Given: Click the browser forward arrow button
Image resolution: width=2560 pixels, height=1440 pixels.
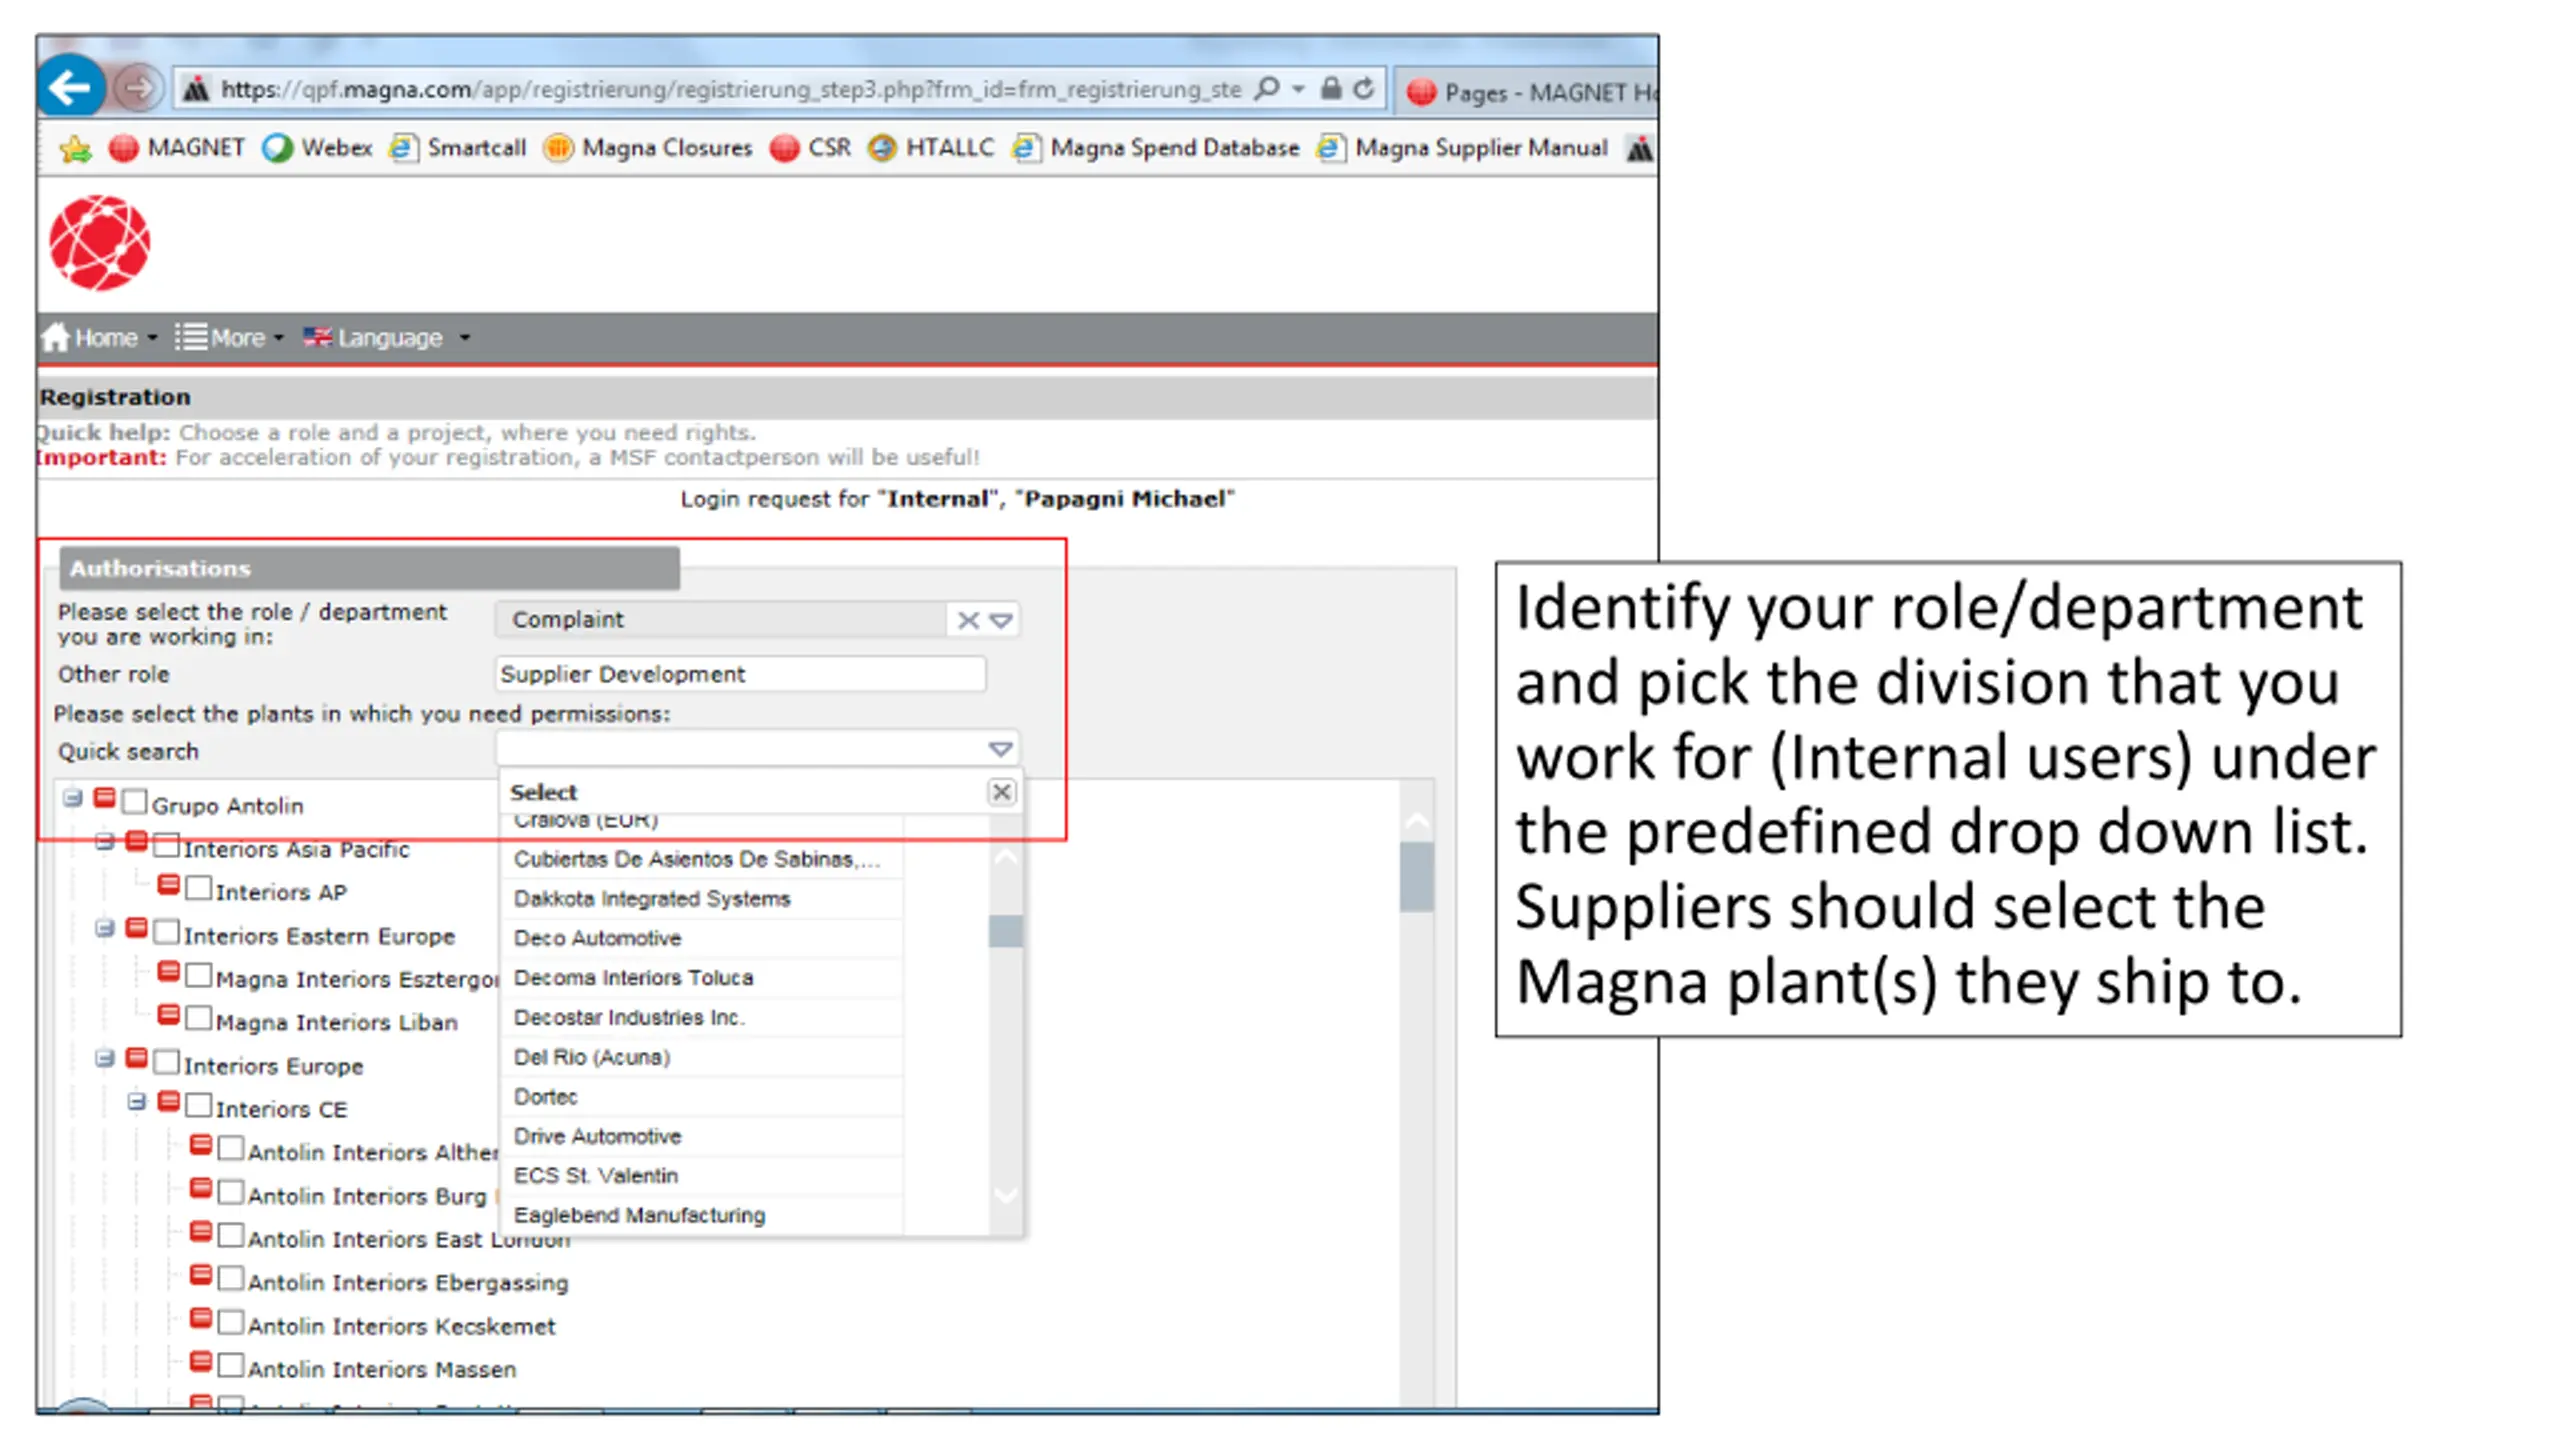Looking at the screenshot, I should pos(139,89).
